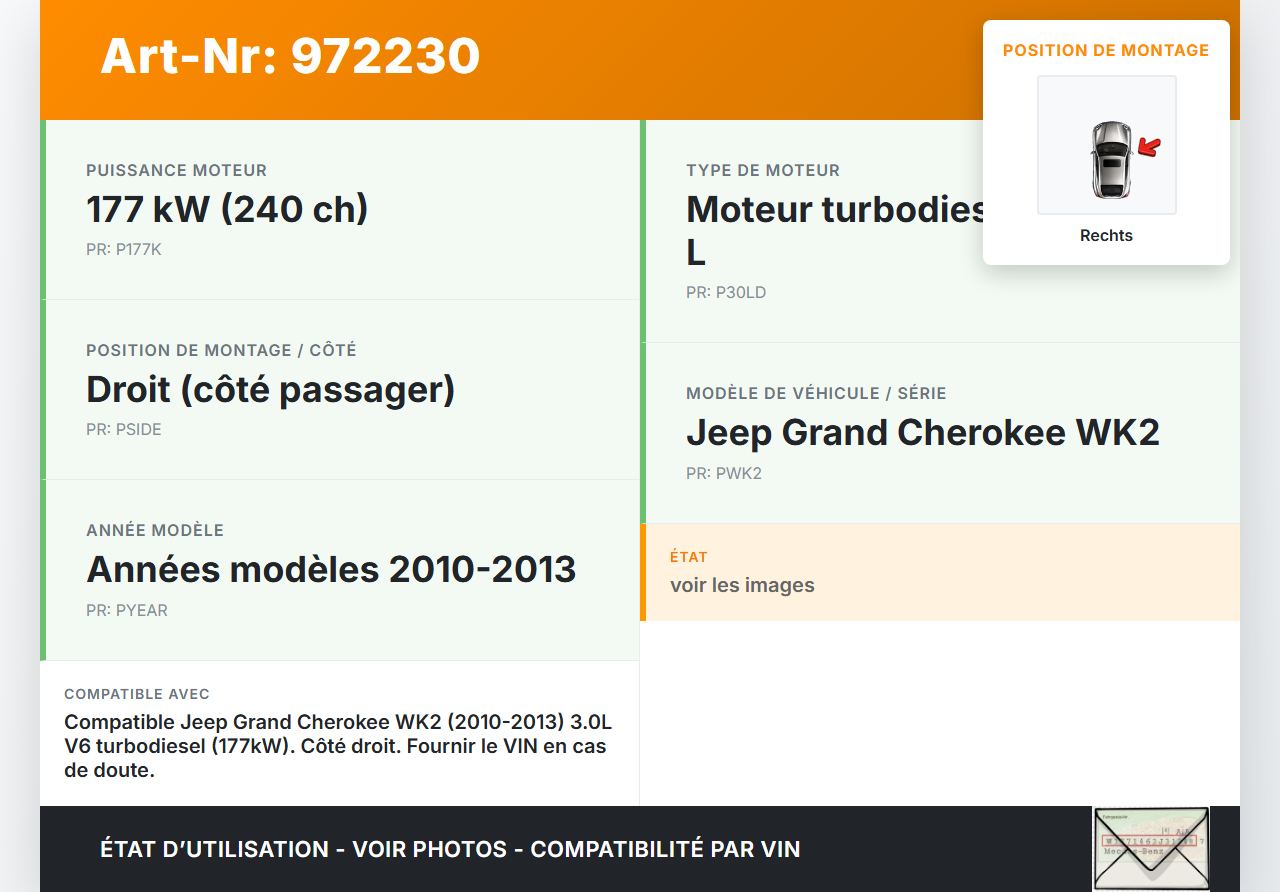Click the 'PR: PYEAR' code
Screen dimensions: 1280x892
(126, 611)
